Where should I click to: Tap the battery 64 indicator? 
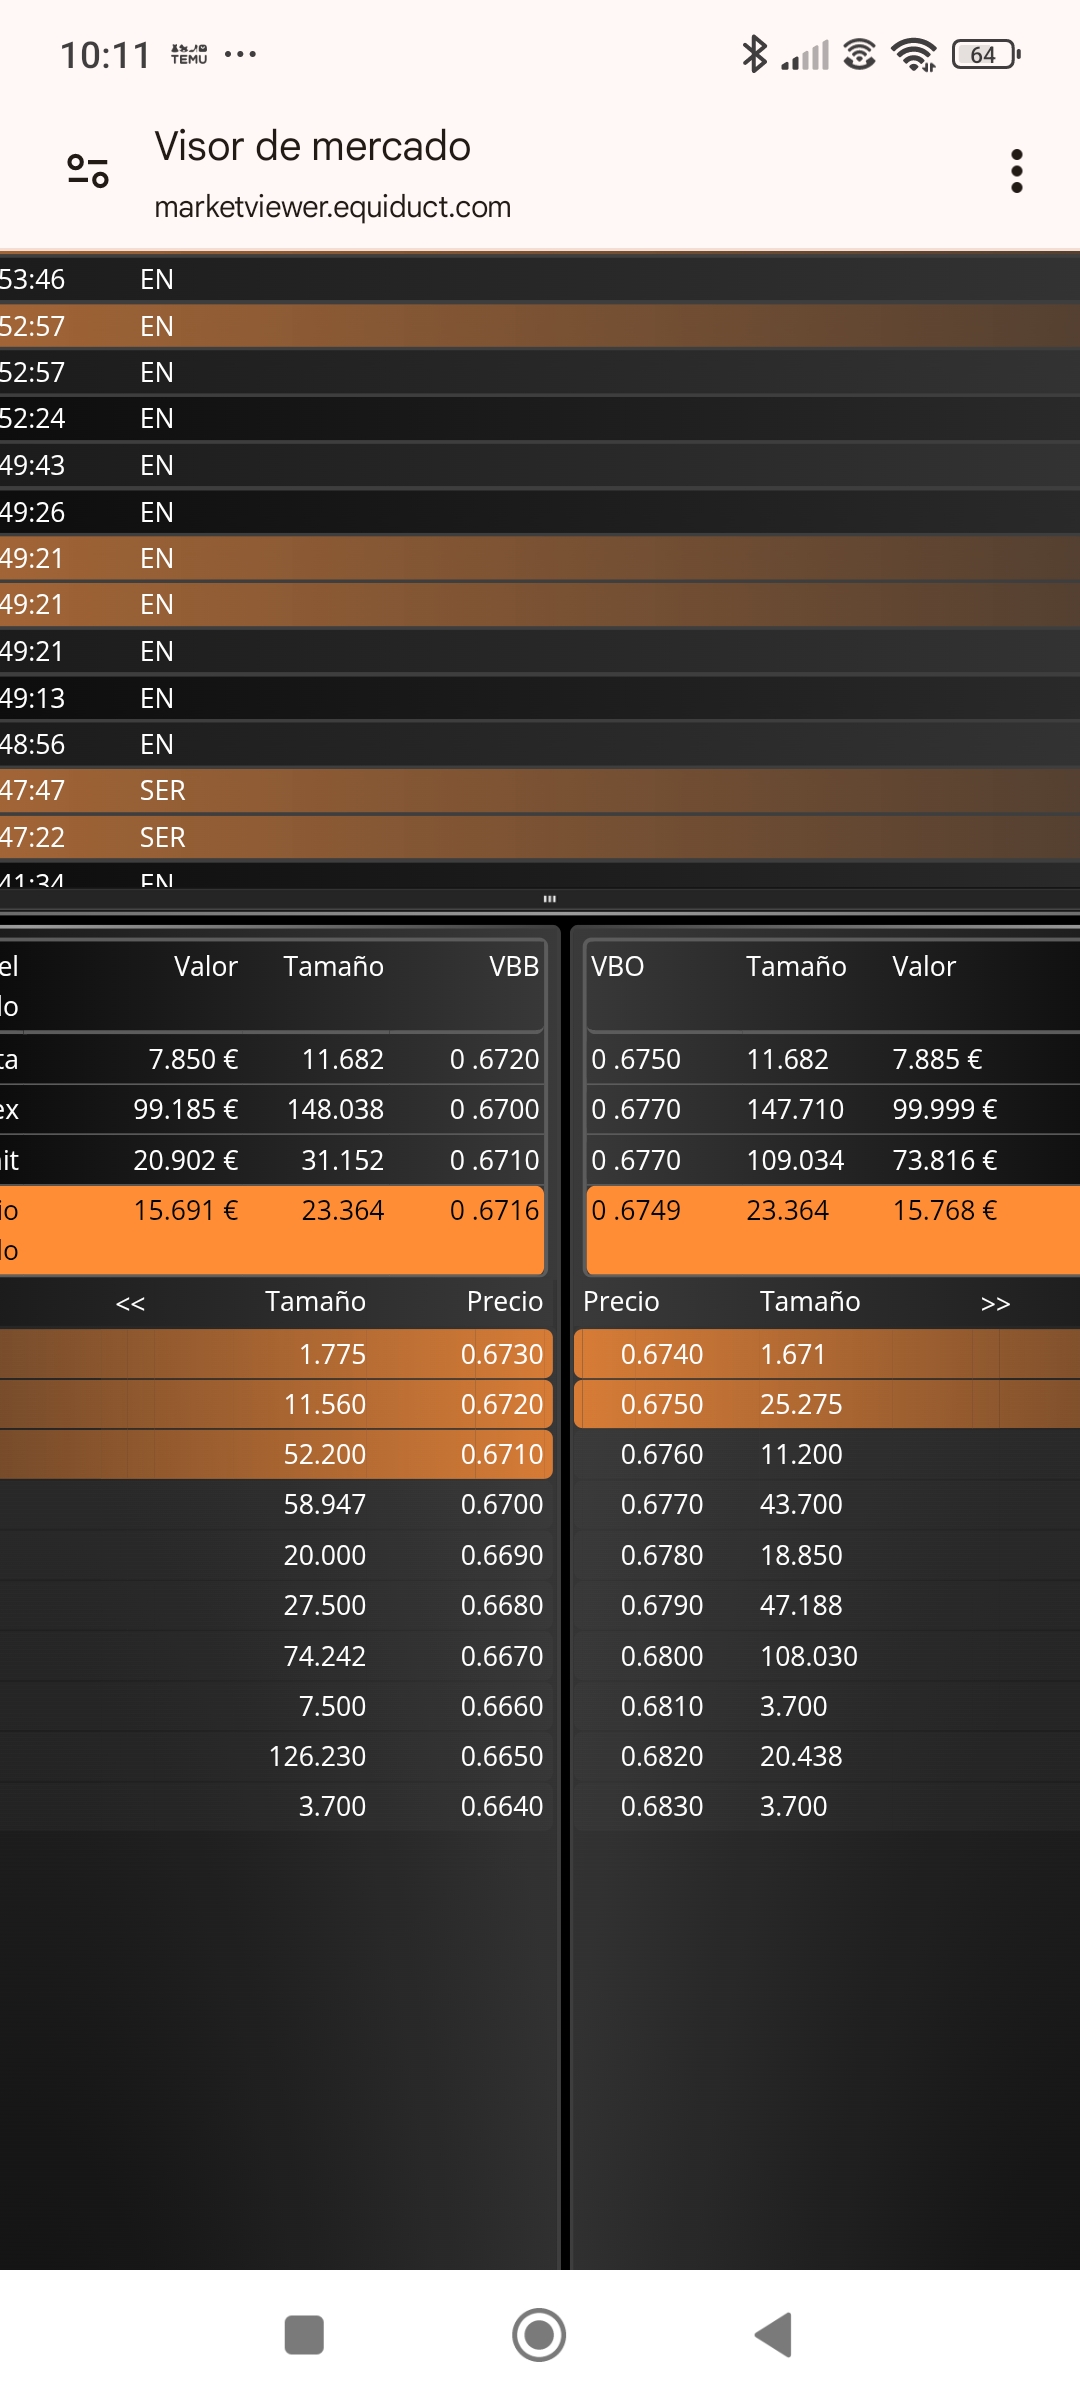coord(986,54)
